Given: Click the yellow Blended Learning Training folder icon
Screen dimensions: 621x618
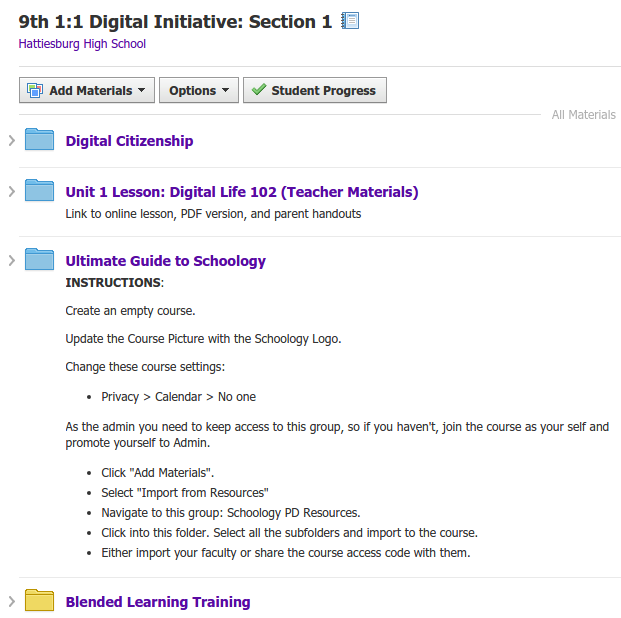Looking at the screenshot, I should pyautogui.click(x=39, y=601).
